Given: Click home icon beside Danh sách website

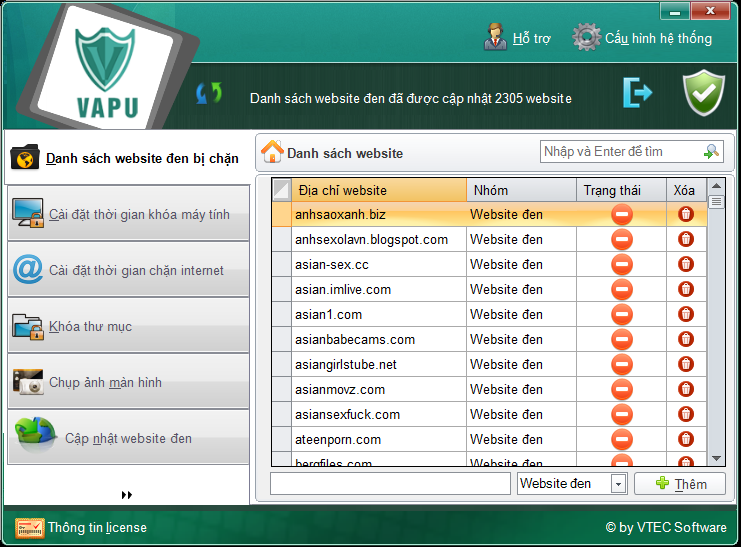Looking at the screenshot, I should [x=272, y=152].
